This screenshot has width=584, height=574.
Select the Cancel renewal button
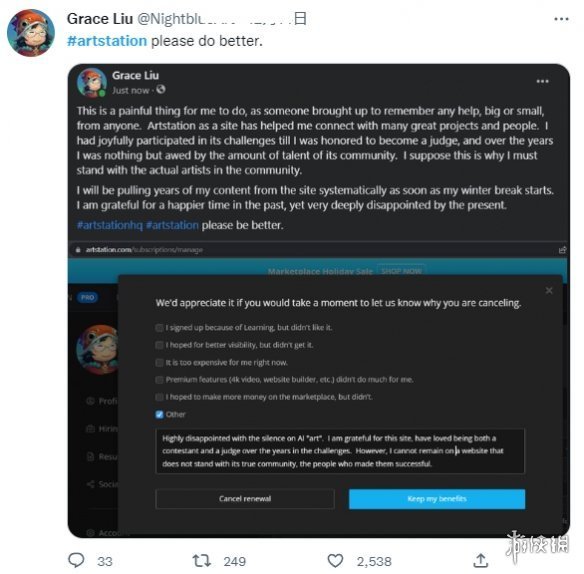[x=245, y=499]
